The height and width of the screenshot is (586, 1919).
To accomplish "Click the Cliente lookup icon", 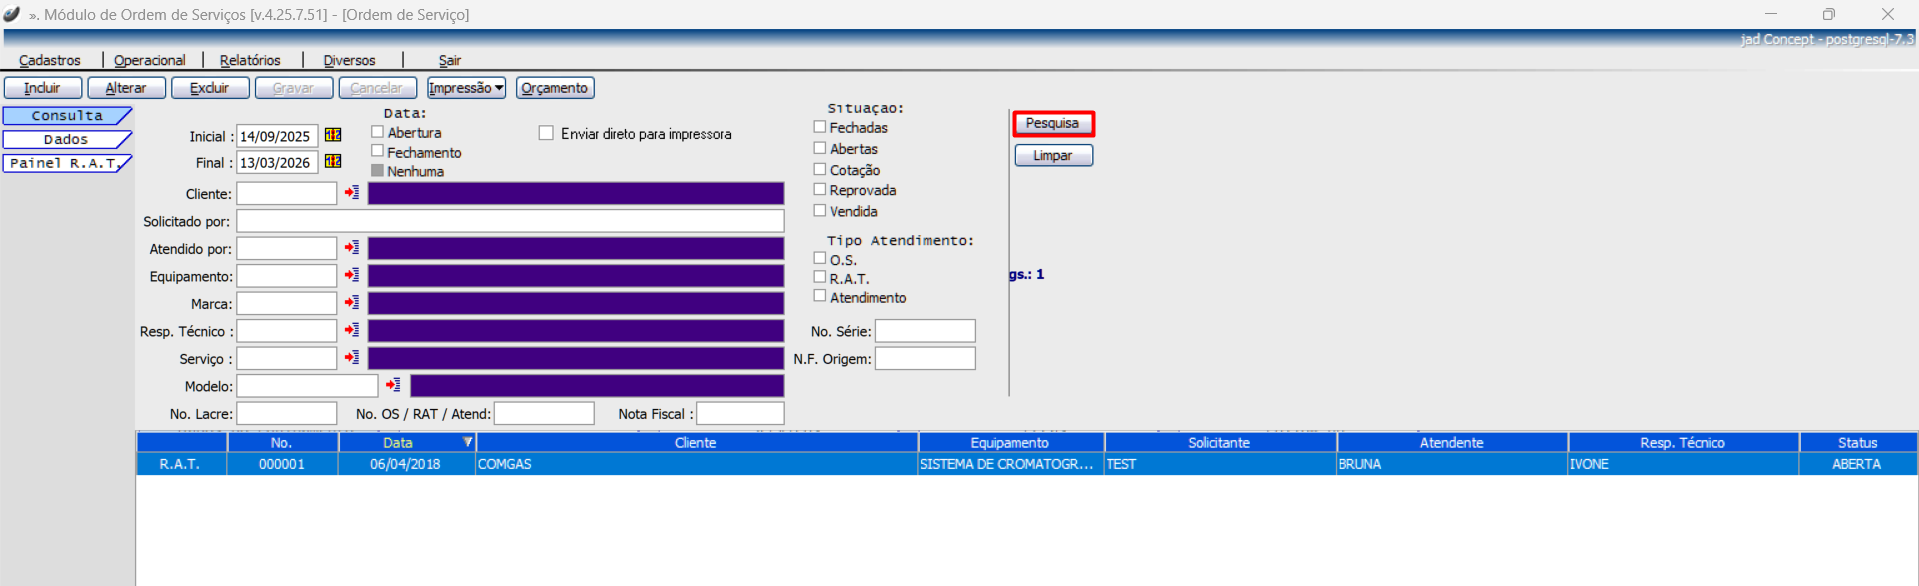I will pos(352,192).
